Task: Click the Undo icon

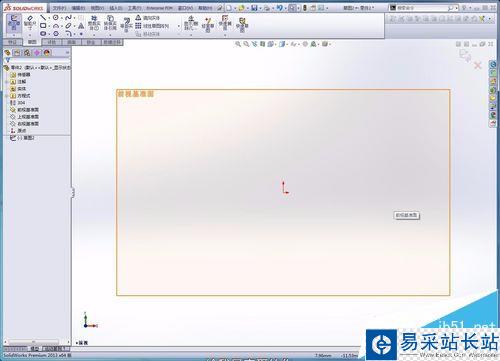Action: 279,7
